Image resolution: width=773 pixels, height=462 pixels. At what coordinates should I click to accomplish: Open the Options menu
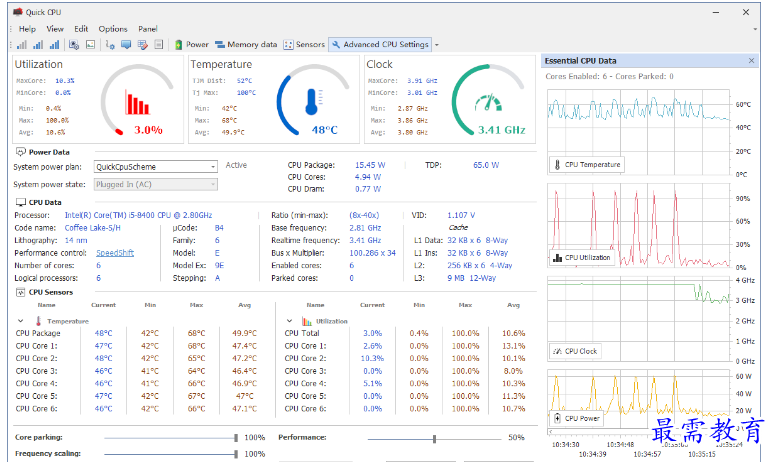click(x=113, y=29)
